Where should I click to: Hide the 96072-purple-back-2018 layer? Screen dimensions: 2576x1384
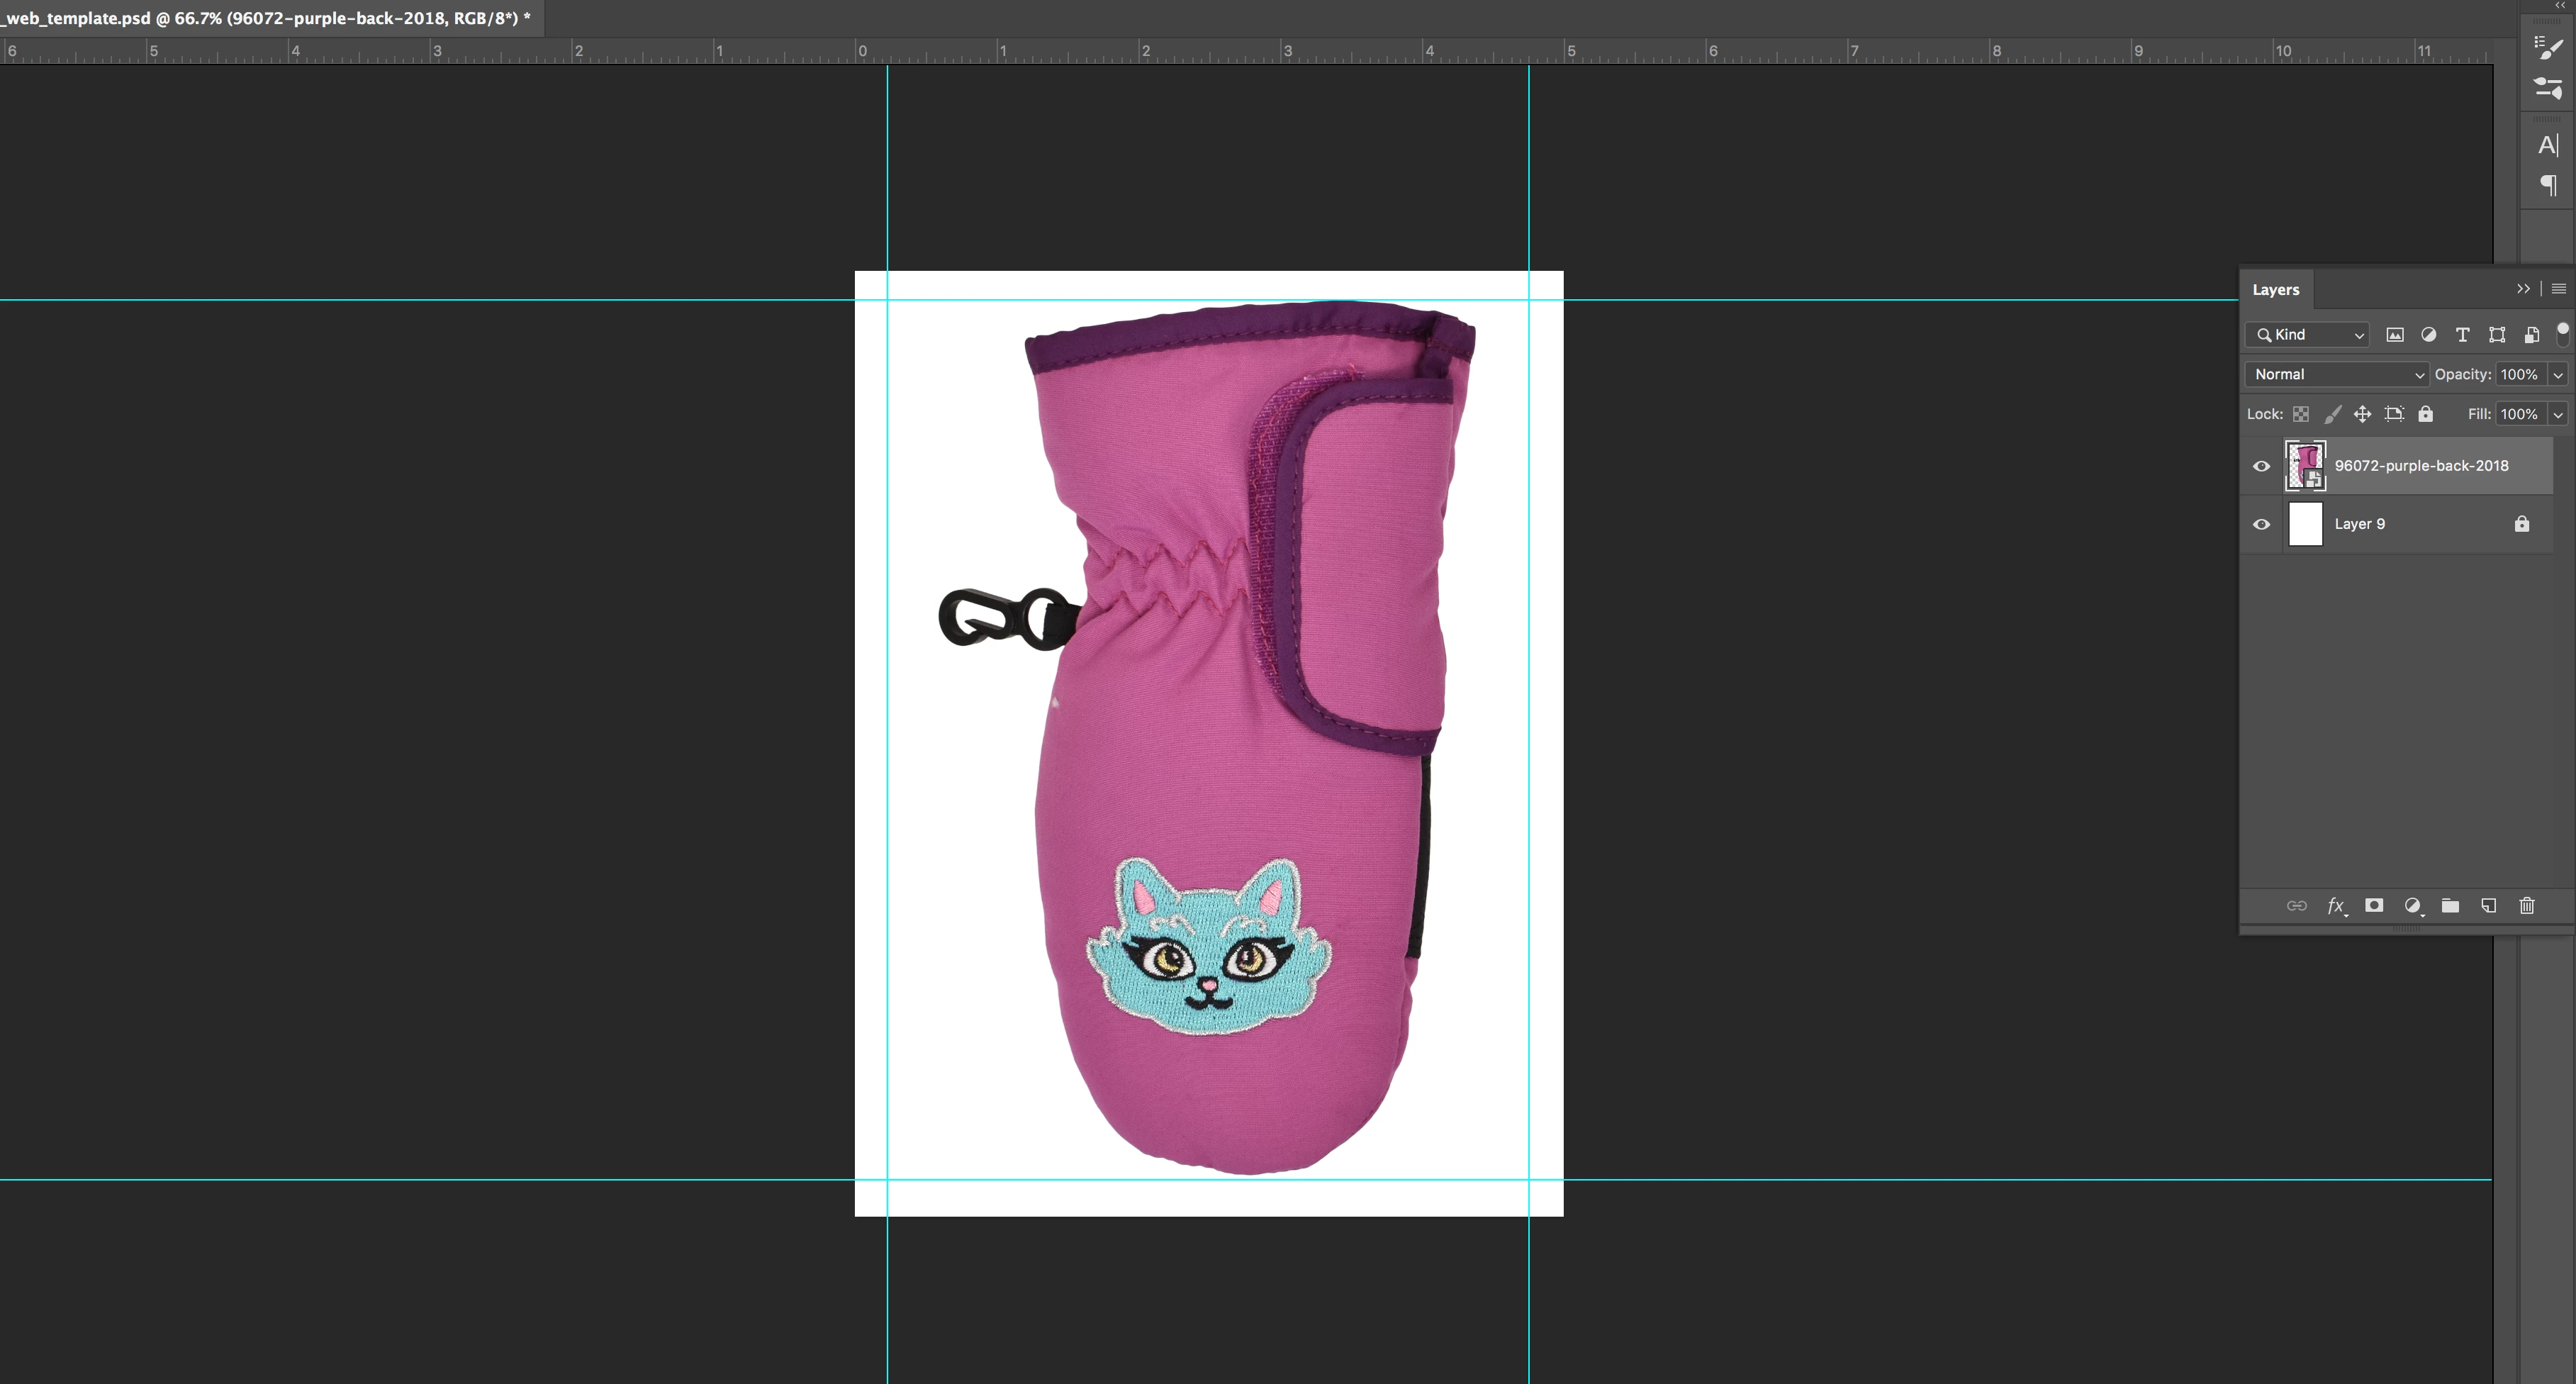2261,466
